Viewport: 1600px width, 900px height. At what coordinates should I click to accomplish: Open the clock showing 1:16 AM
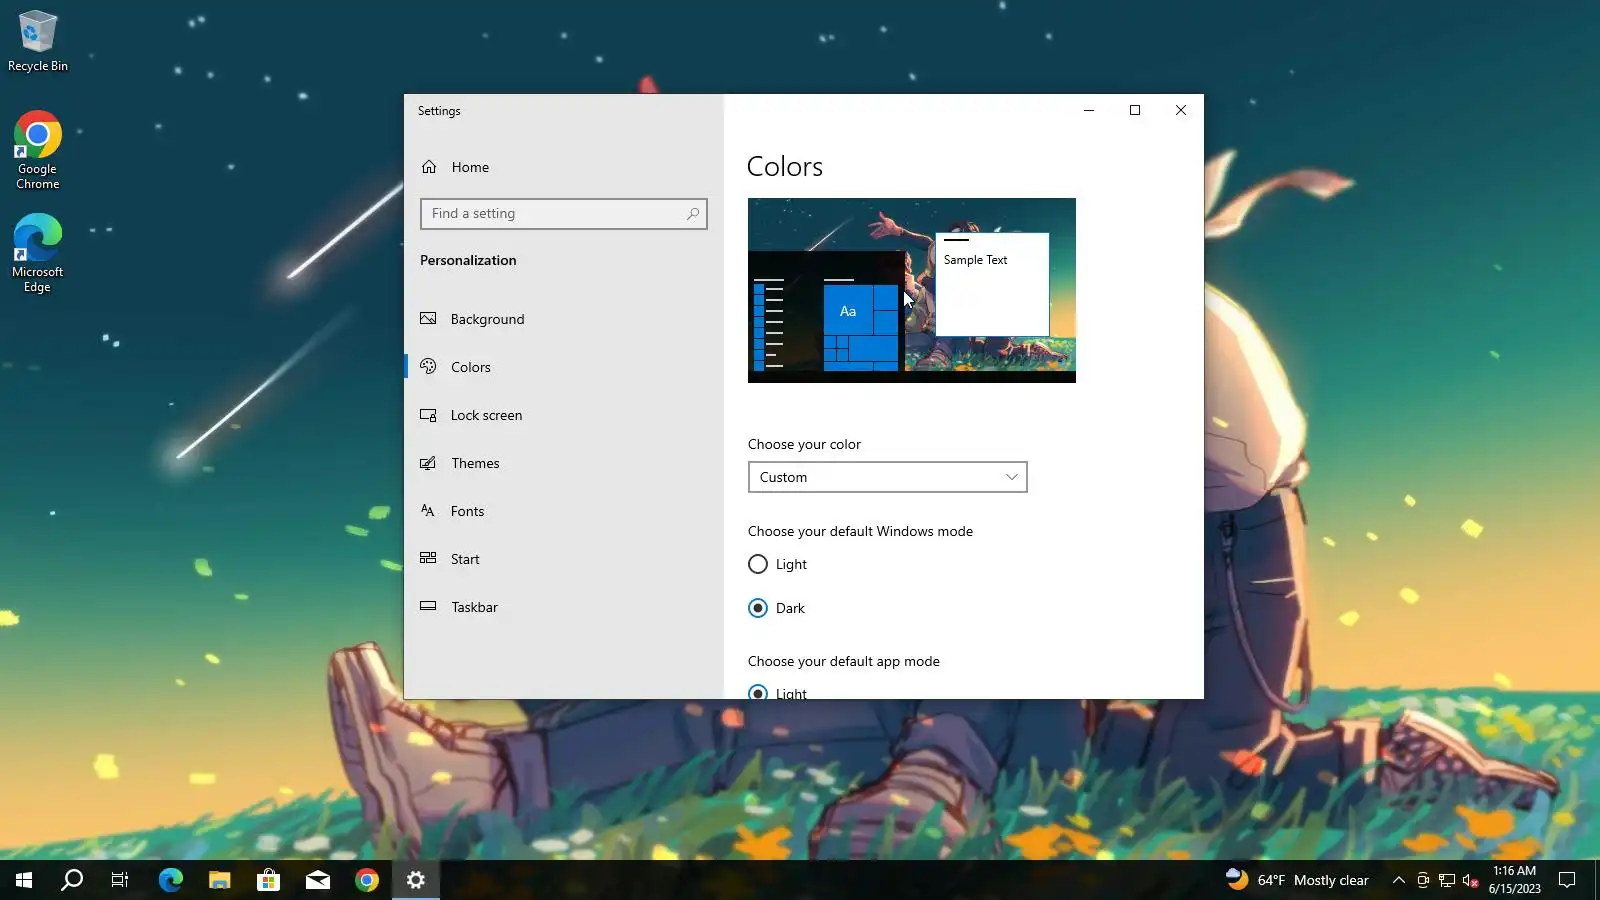(1514, 880)
